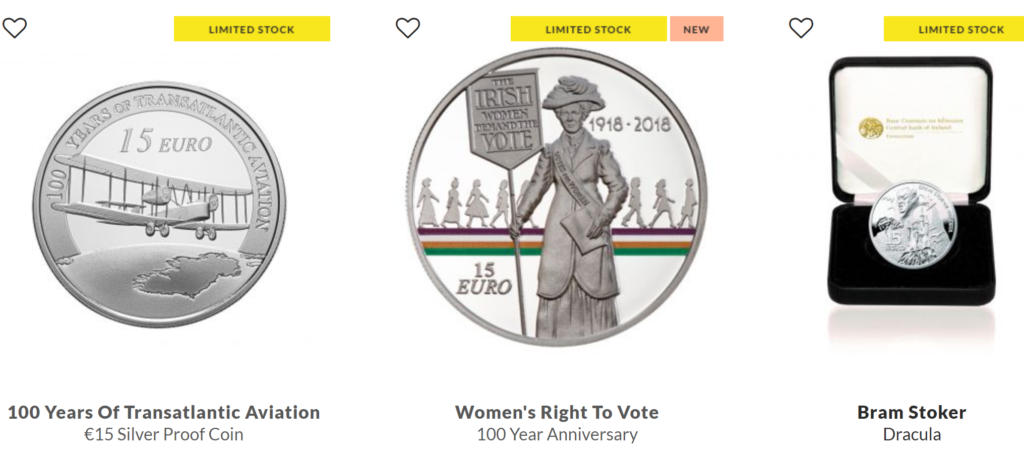Click the '100 Year Anniversary' subtitle

(x=557, y=435)
